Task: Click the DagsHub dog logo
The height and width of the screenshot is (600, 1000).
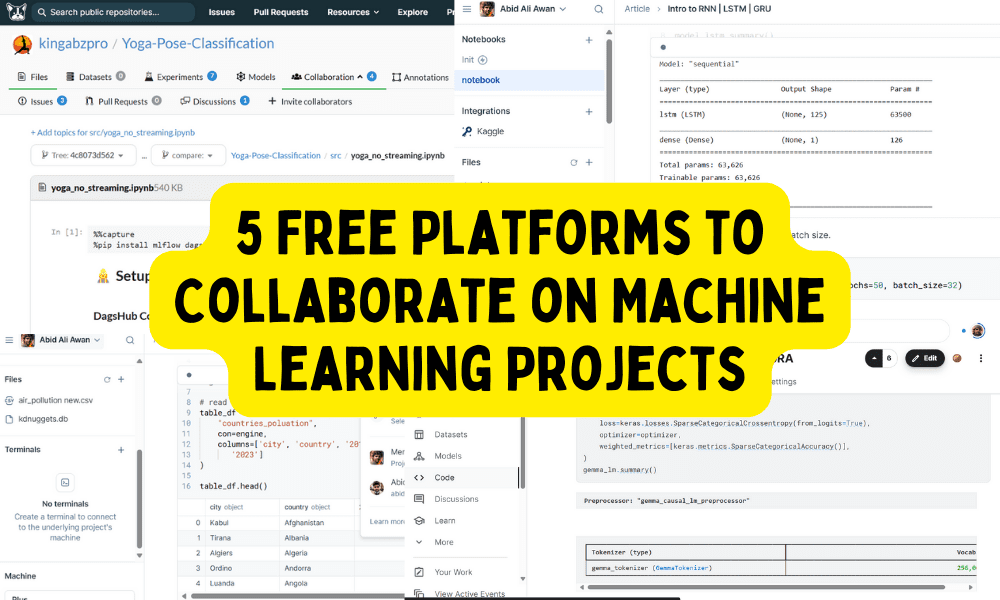Action: tap(13, 12)
